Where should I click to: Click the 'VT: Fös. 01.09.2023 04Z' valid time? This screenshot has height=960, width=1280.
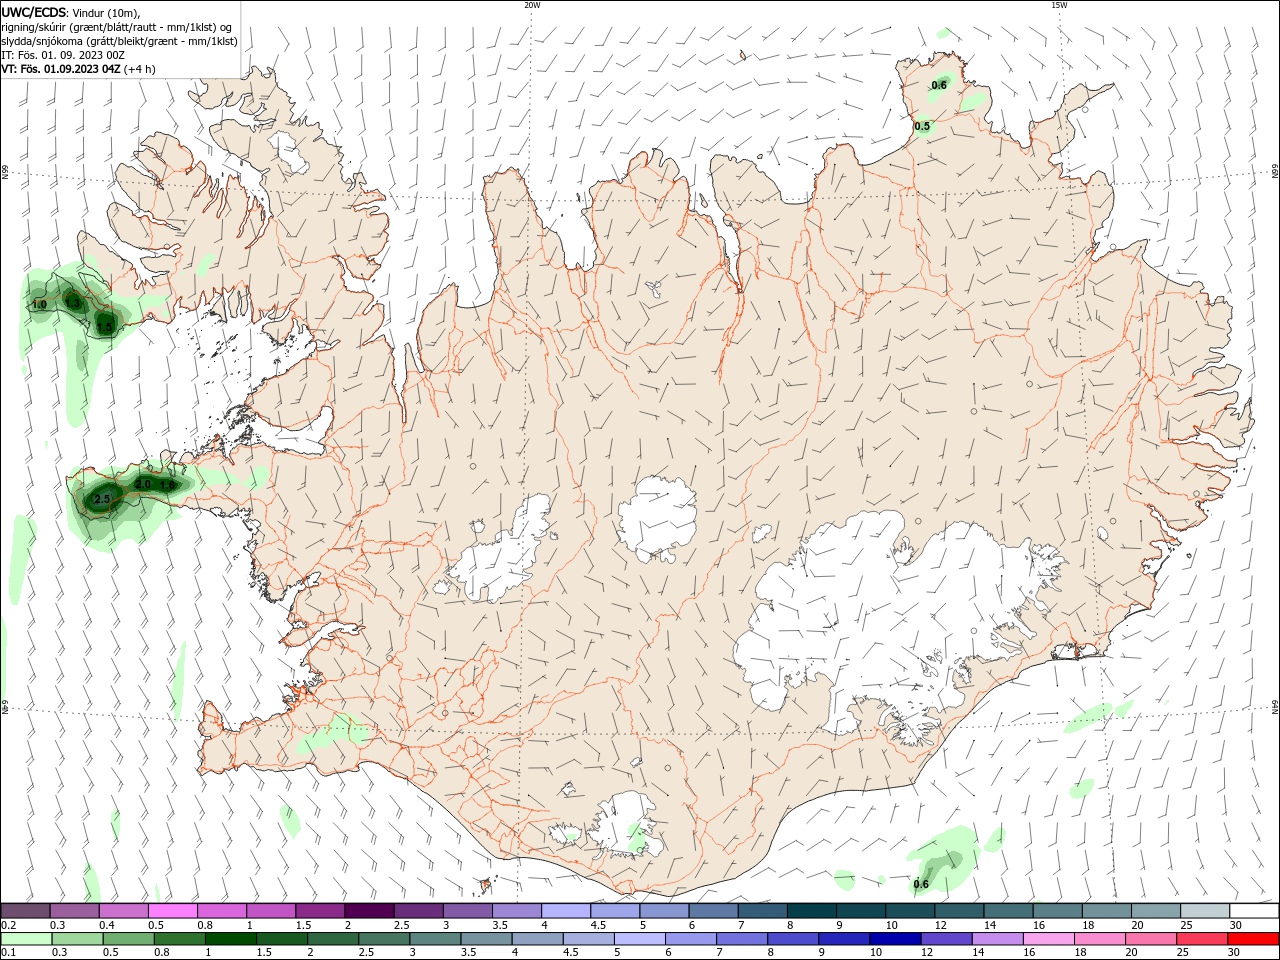coord(61,69)
